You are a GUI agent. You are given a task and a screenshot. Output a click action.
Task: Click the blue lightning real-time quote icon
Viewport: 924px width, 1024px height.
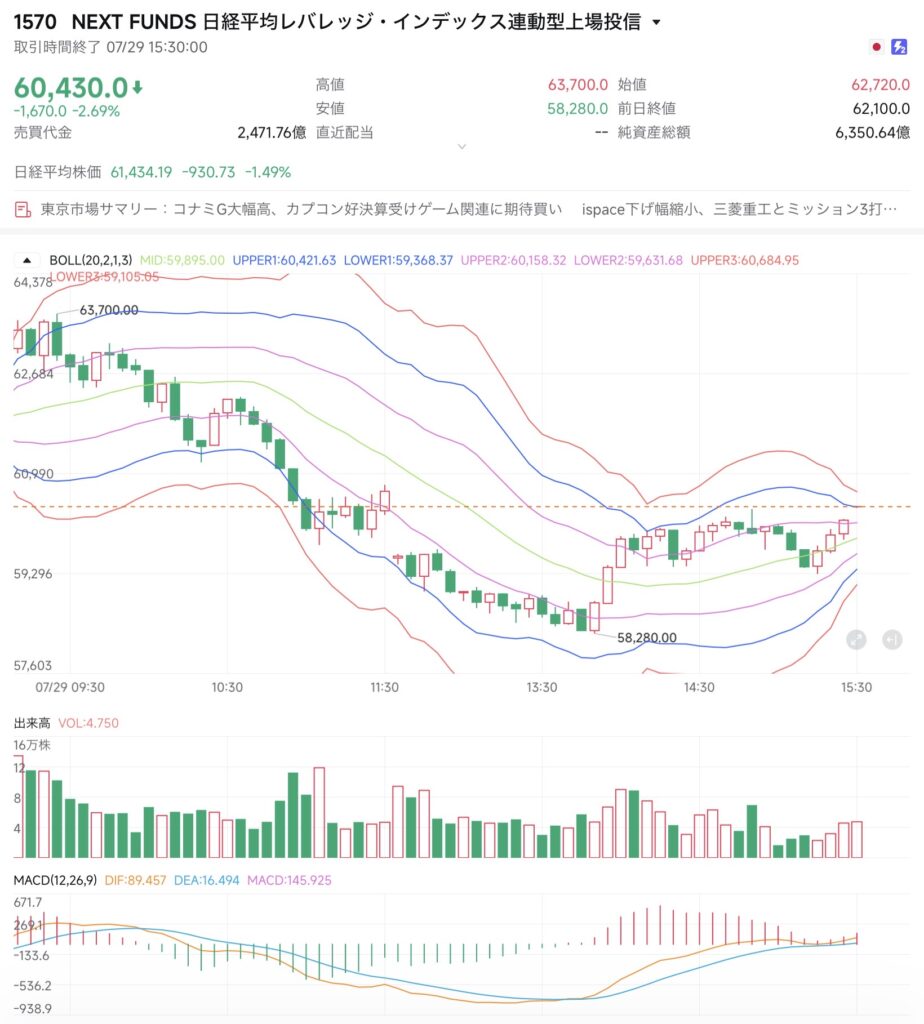[899, 46]
